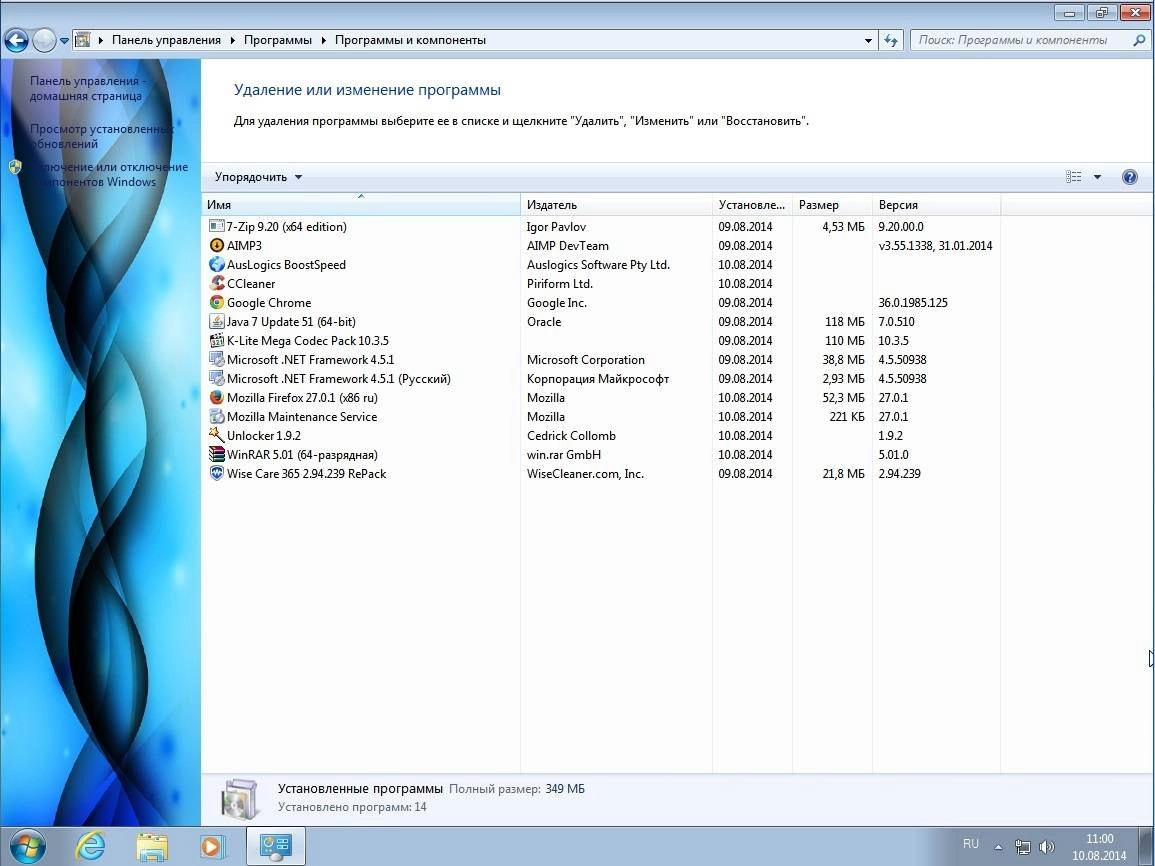Sort by Установлено column header
The width and height of the screenshot is (1155, 866).
[x=752, y=205]
